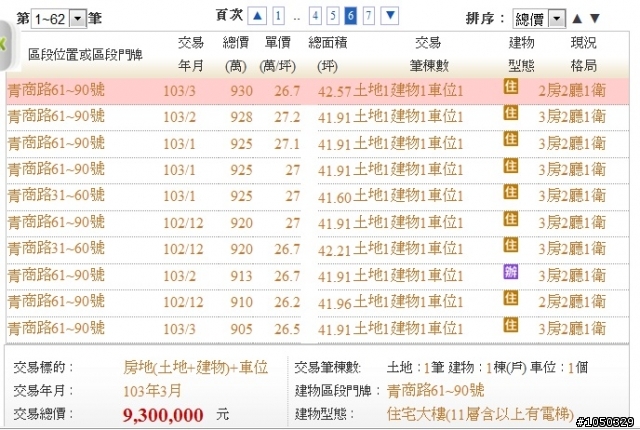
Task: Click residential icon in 103/1 27.1 row
Action: (511, 139)
